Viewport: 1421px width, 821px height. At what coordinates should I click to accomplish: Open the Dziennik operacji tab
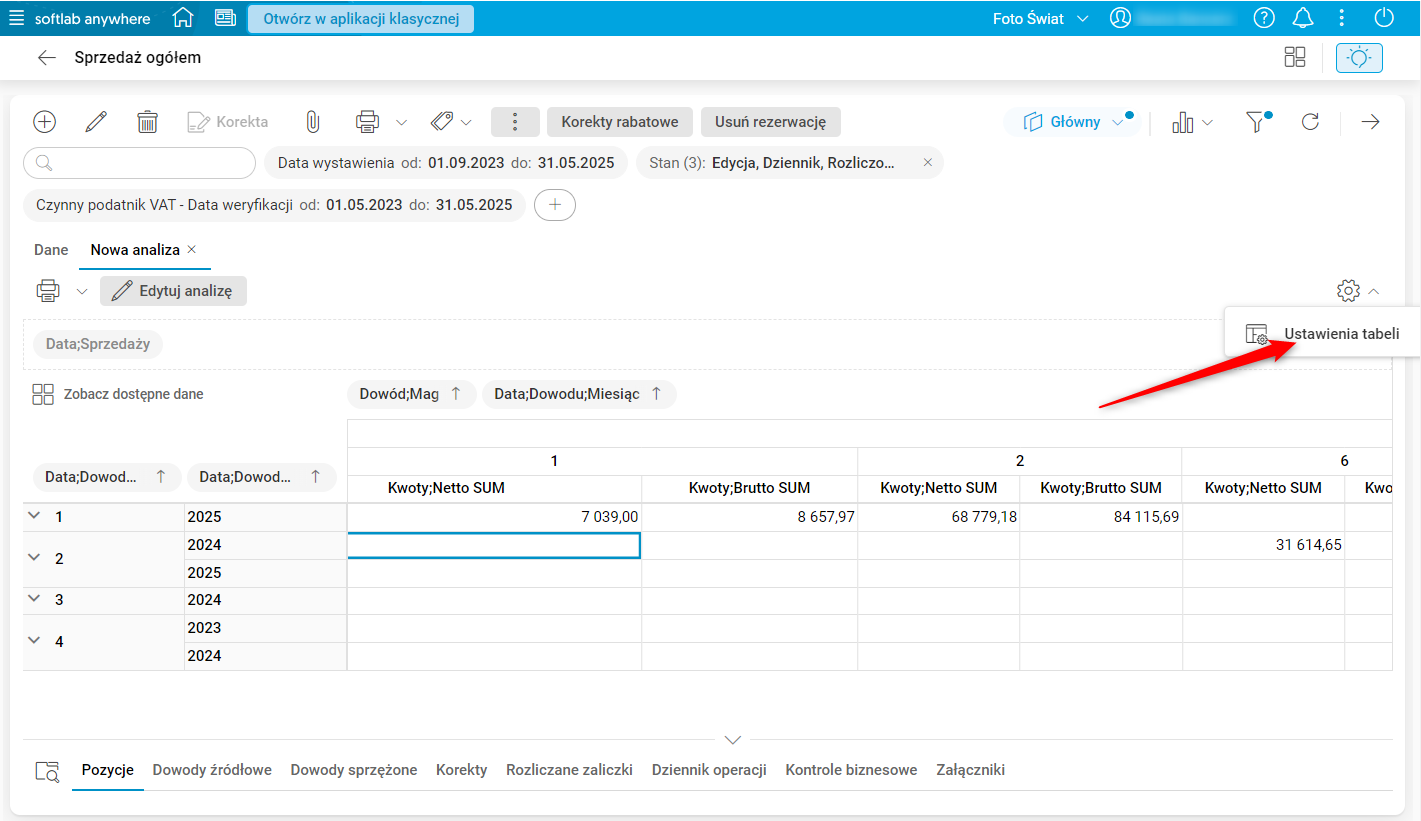[x=709, y=770]
